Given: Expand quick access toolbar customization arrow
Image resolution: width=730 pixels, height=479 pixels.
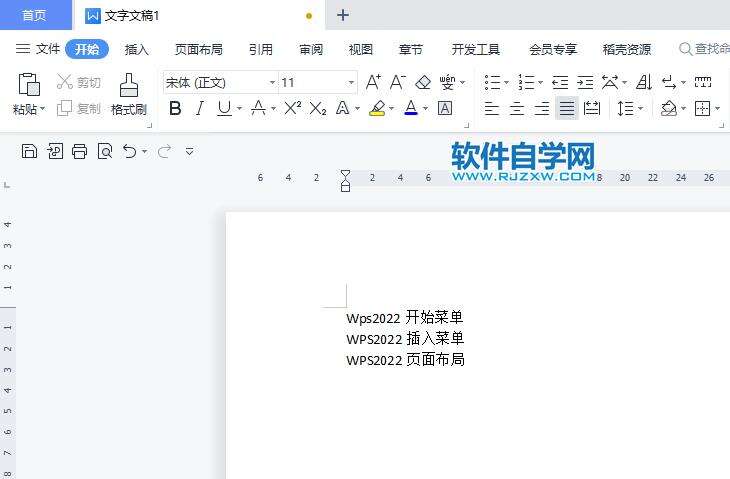Looking at the screenshot, I should tap(189, 152).
